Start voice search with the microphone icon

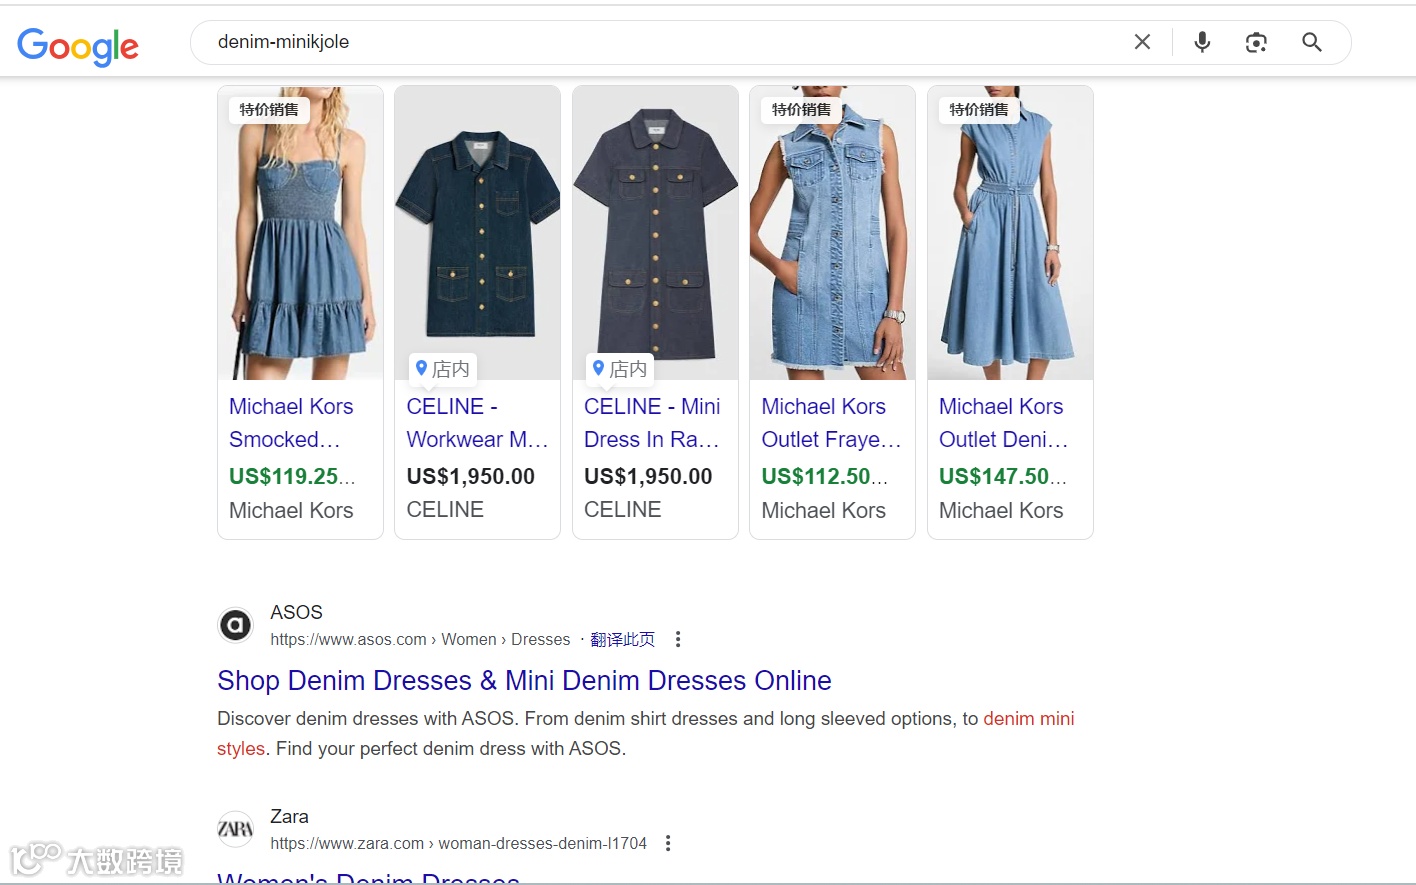click(x=1202, y=42)
